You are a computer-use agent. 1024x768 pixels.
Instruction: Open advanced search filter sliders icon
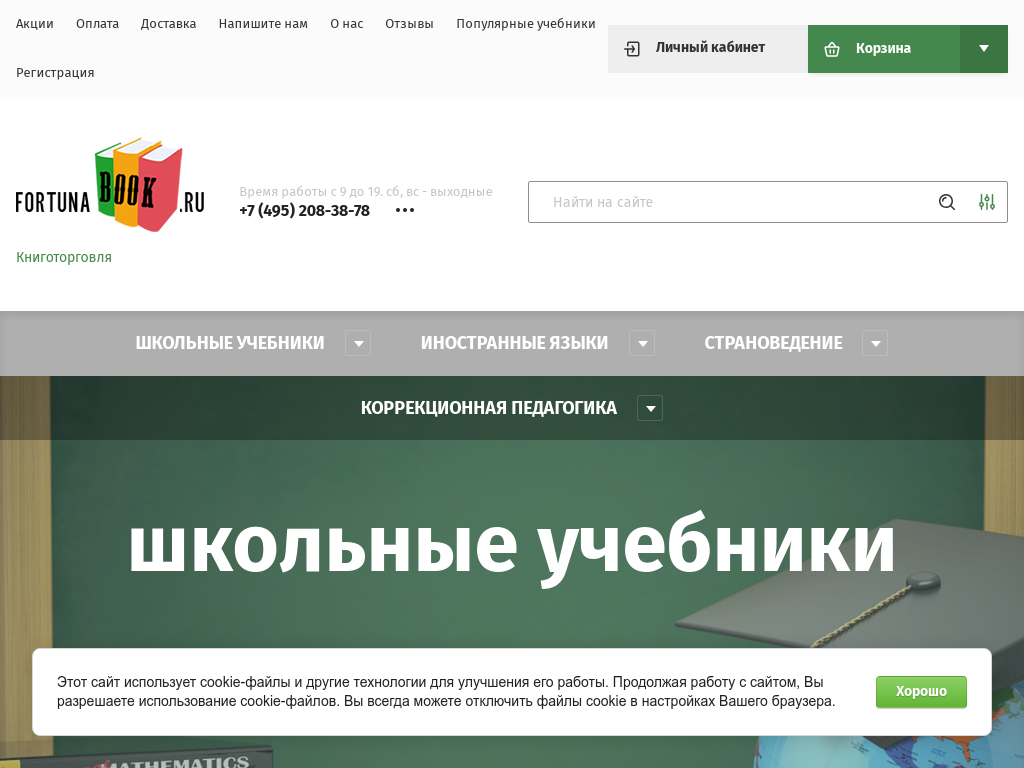pyautogui.click(x=987, y=202)
